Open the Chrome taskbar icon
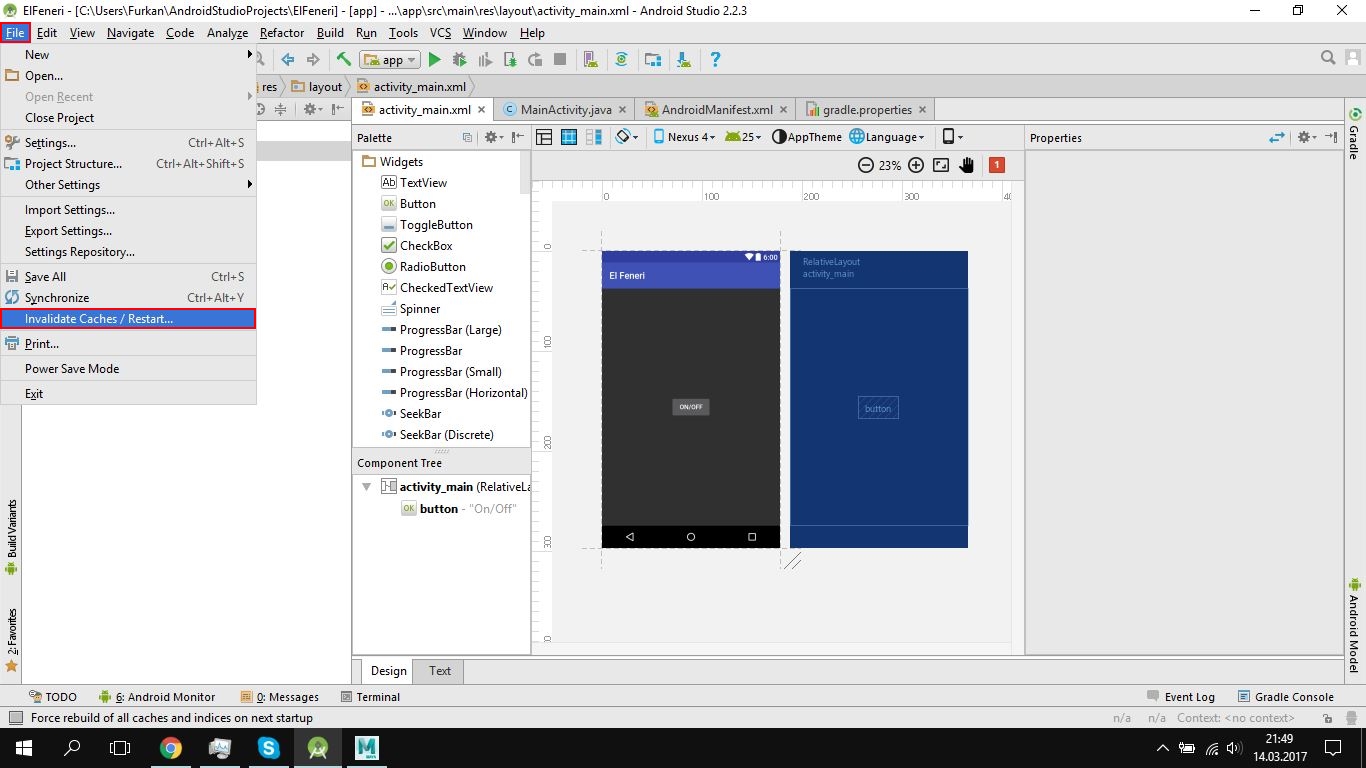 coord(171,747)
